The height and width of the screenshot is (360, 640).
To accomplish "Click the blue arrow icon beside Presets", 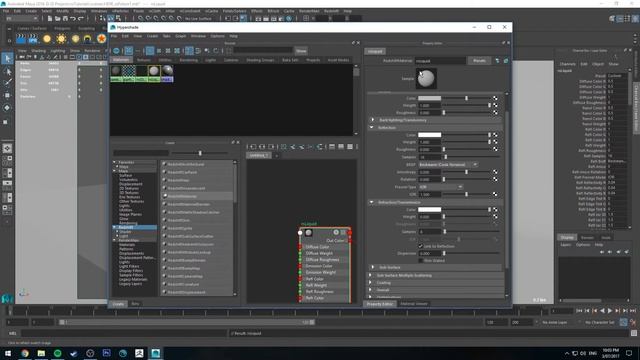I will point(497,61).
